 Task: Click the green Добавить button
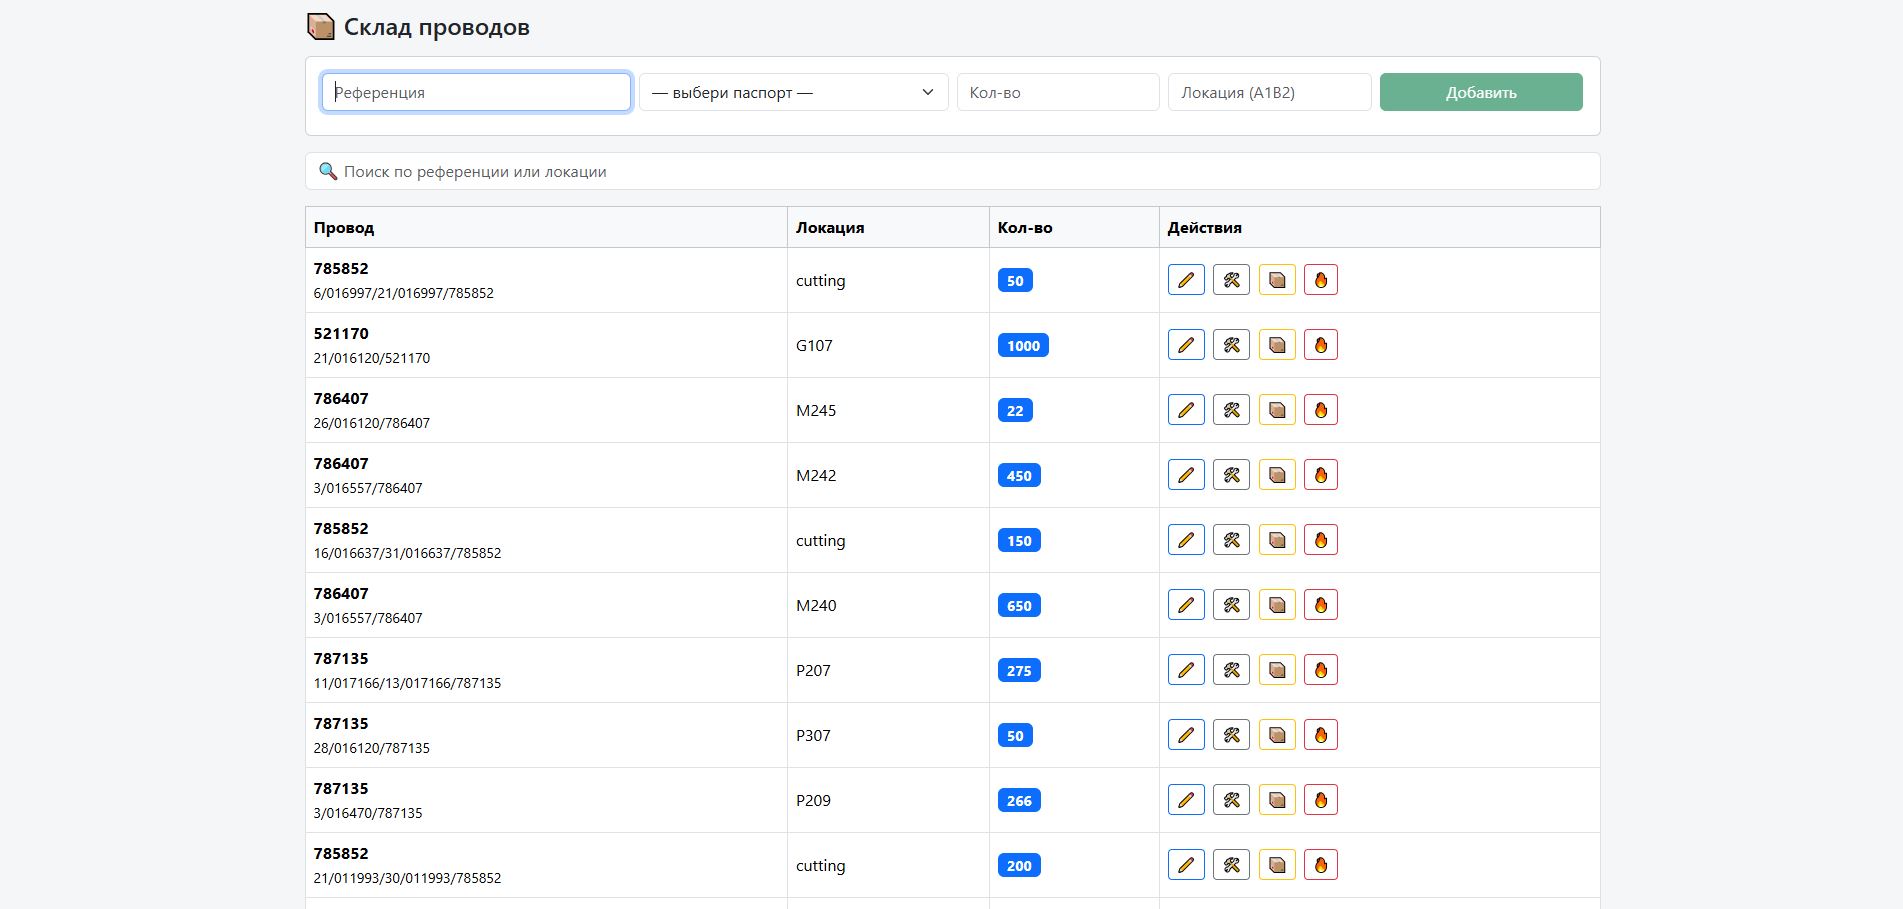point(1481,92)
